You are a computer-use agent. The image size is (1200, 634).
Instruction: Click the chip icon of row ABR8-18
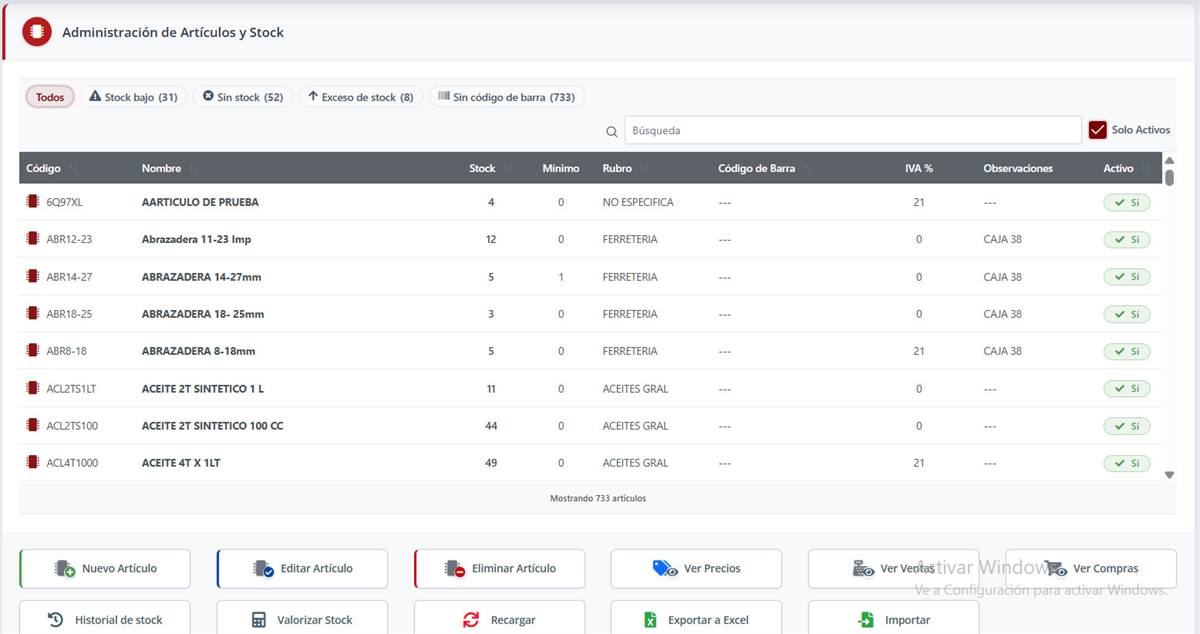click(x=33, y=351)
